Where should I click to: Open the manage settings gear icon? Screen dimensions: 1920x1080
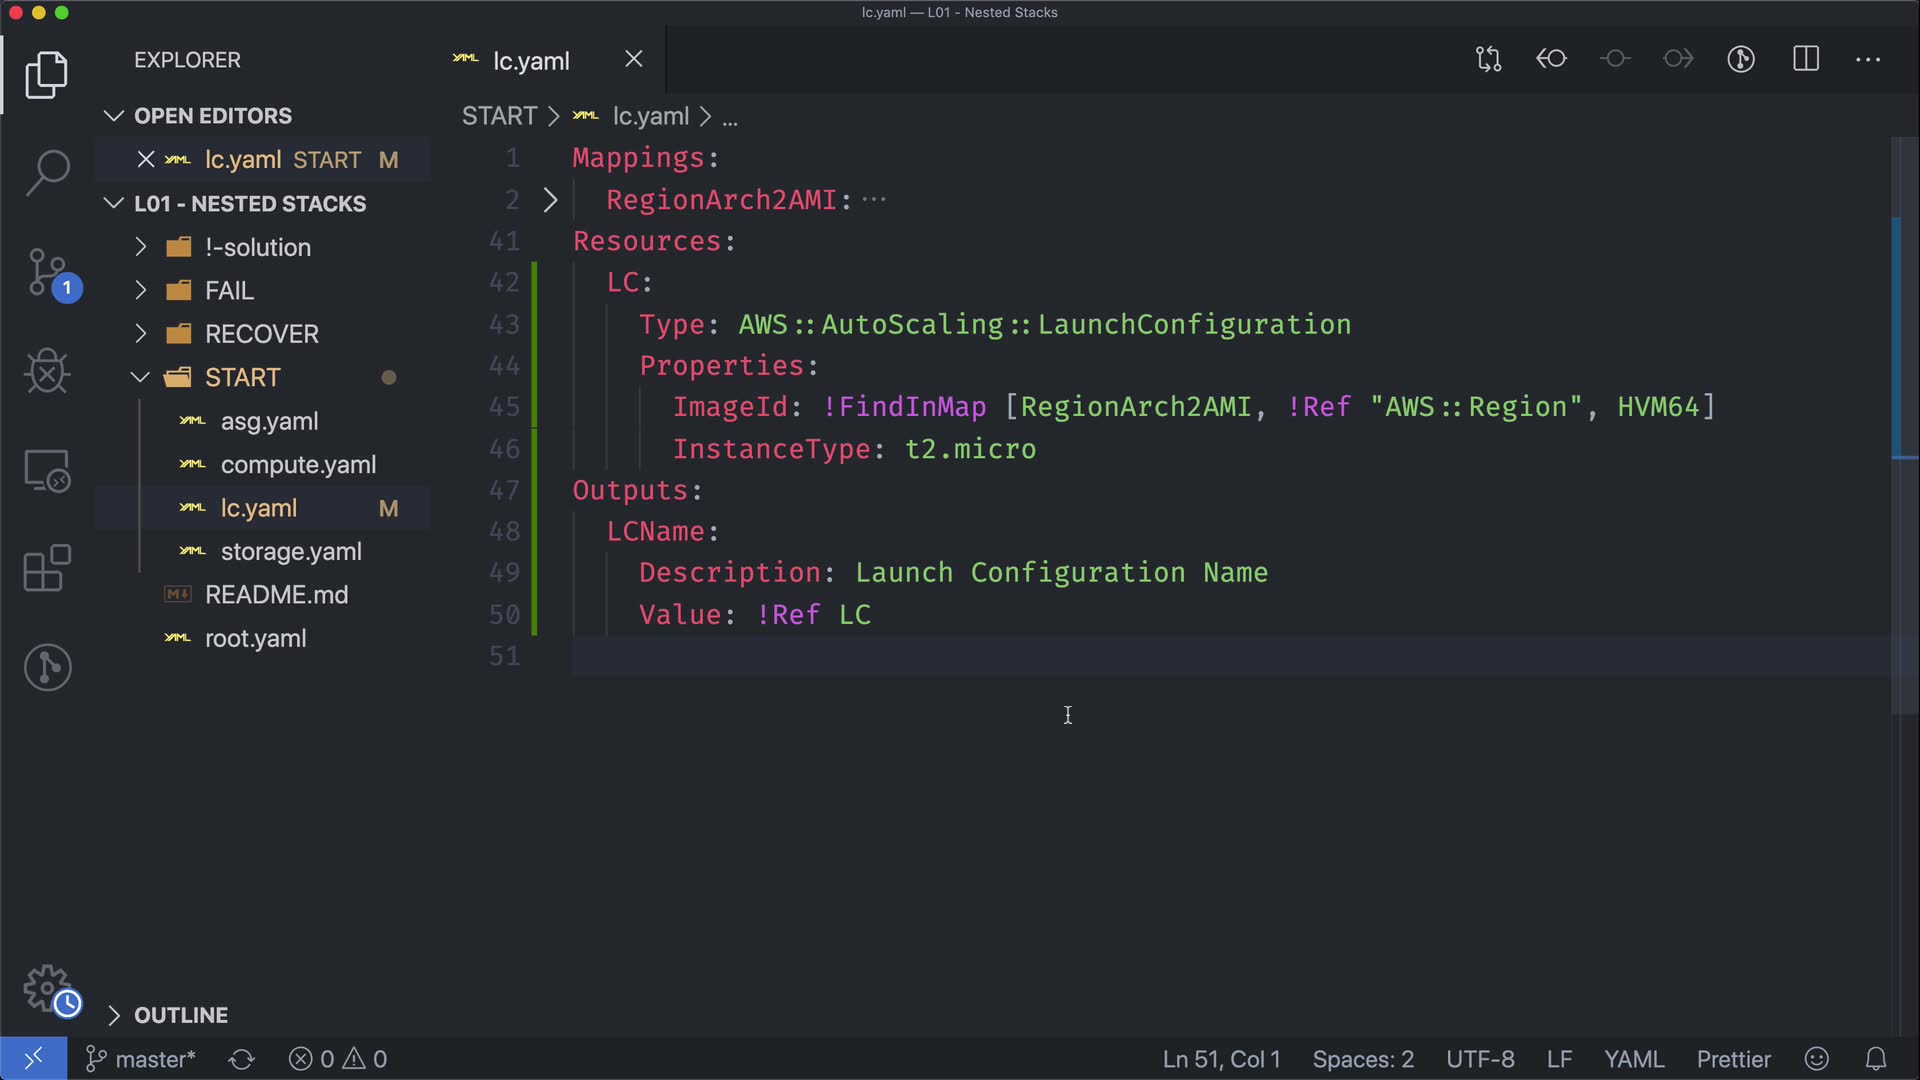(x=47, y=988)
